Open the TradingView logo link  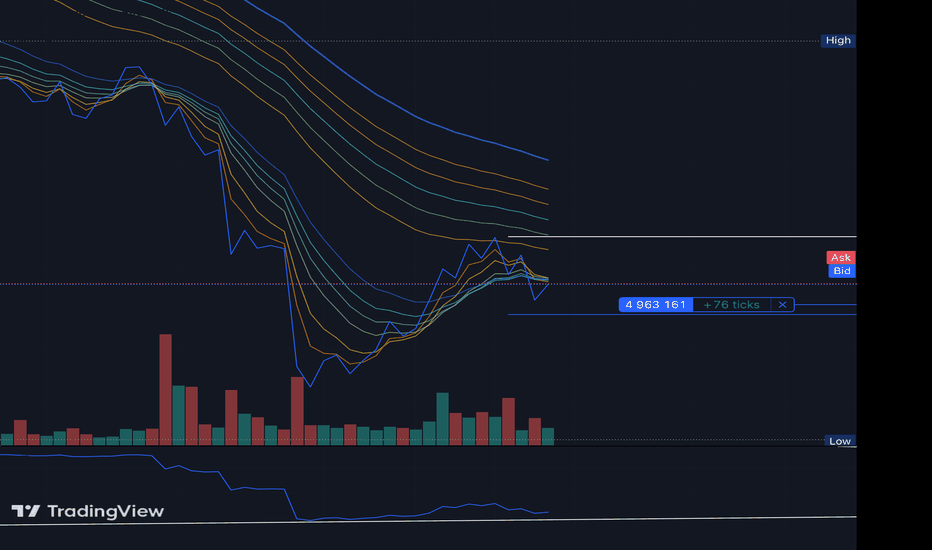coord(87,511)
